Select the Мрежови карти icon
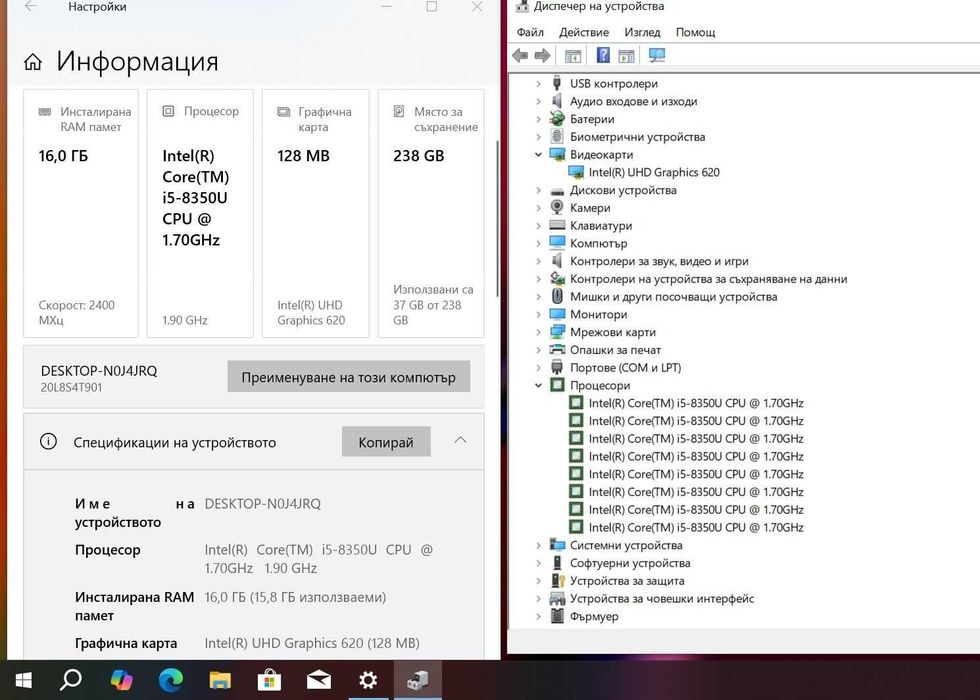980x700 pixels. tap(557, 332)
